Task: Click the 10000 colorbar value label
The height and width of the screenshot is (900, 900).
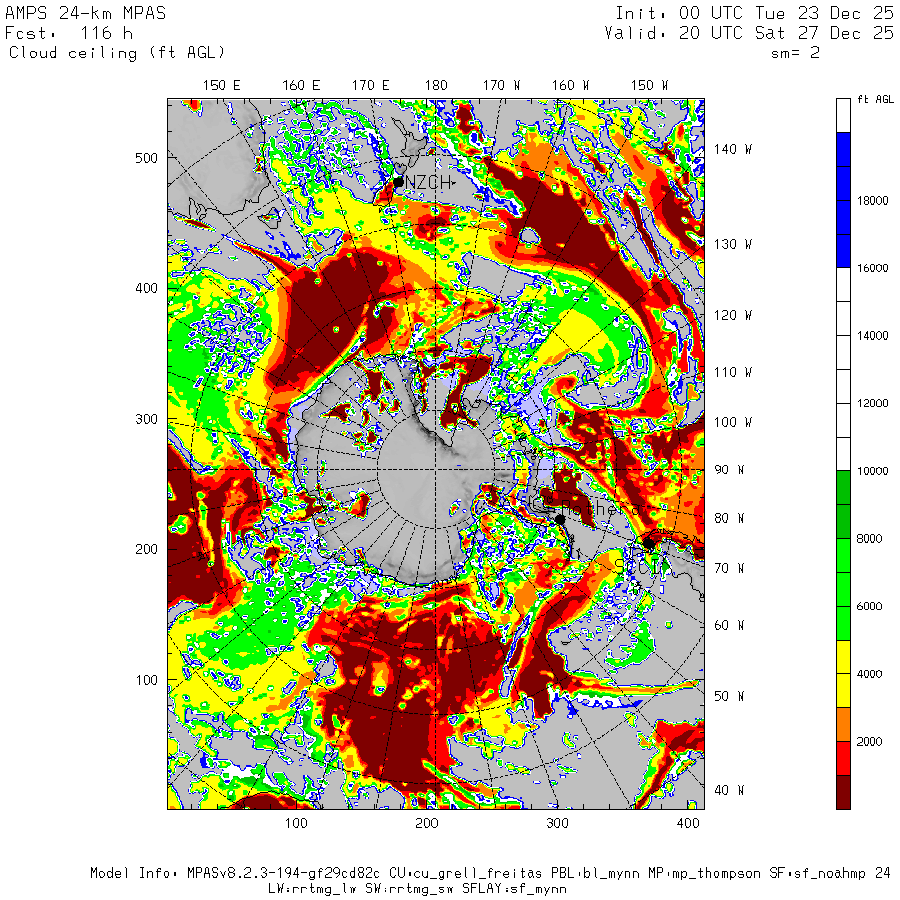Action: coord(872,471)
